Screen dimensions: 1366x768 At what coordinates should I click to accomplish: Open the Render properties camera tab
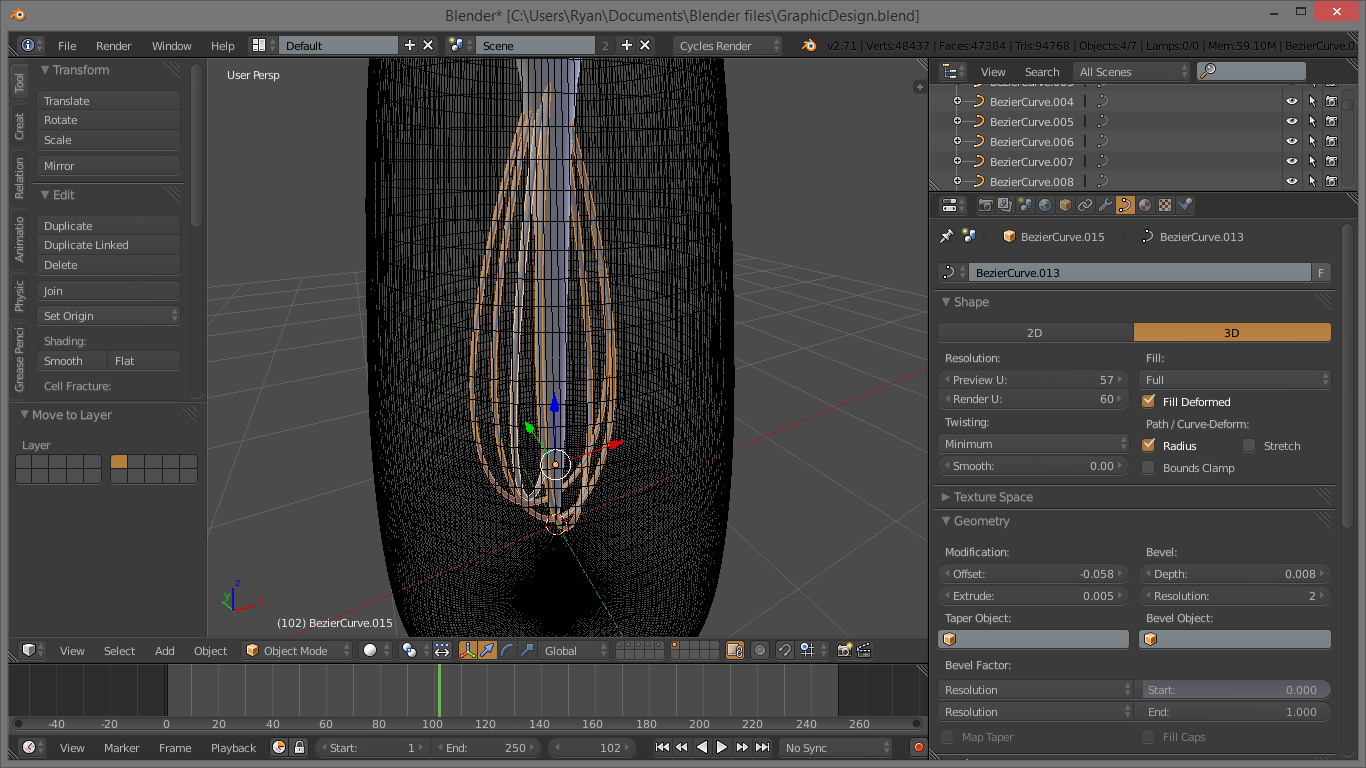click(x=985, y=205)
